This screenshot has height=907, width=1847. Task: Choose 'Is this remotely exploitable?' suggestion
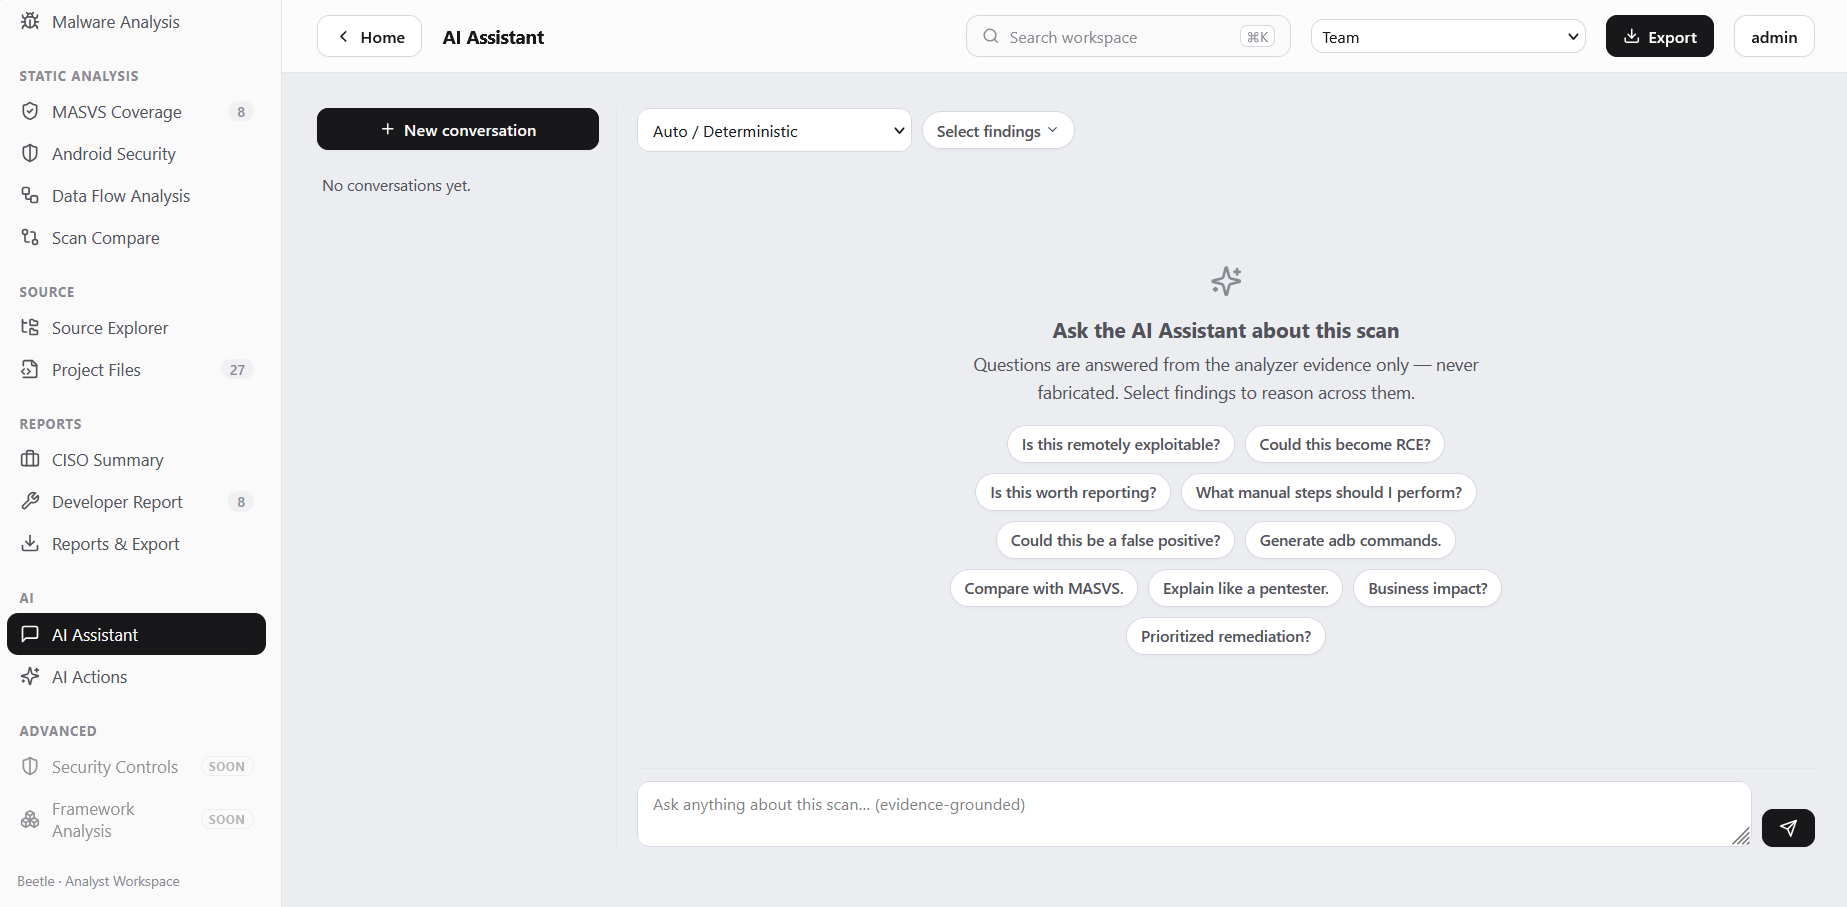(1120, 444)
